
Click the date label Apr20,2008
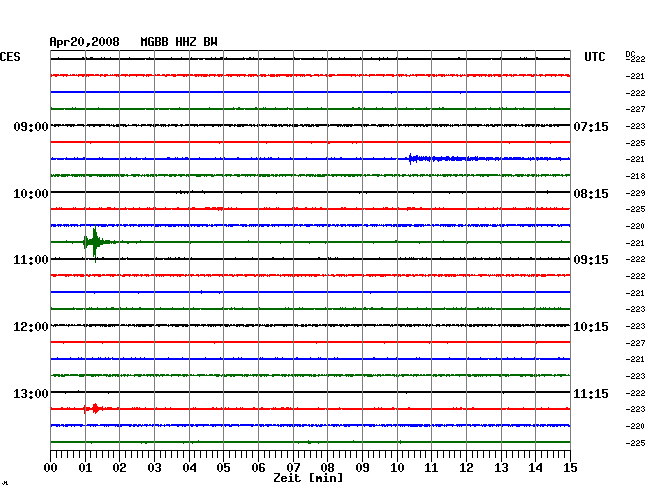click(x=85, y=42)
